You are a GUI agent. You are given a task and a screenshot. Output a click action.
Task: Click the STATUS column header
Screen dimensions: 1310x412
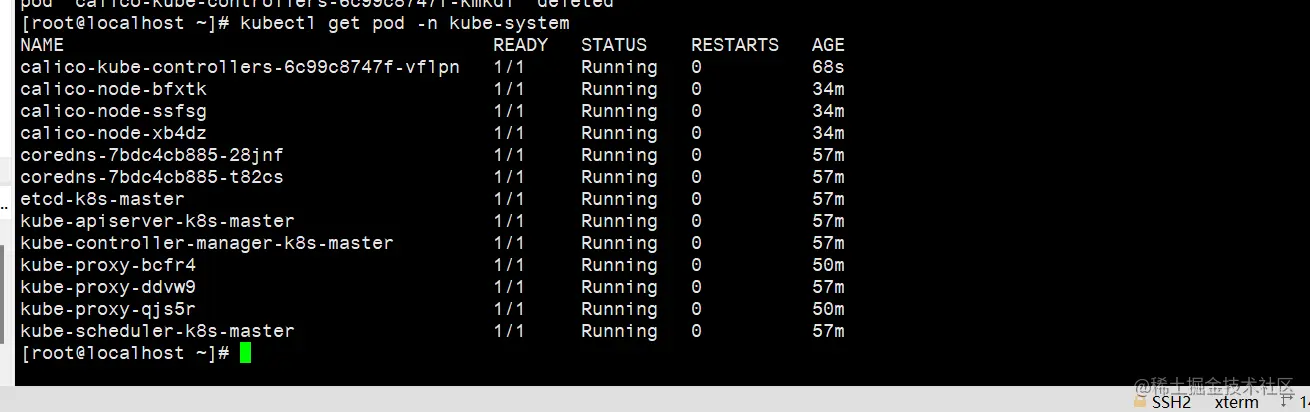tap(614, 45)
